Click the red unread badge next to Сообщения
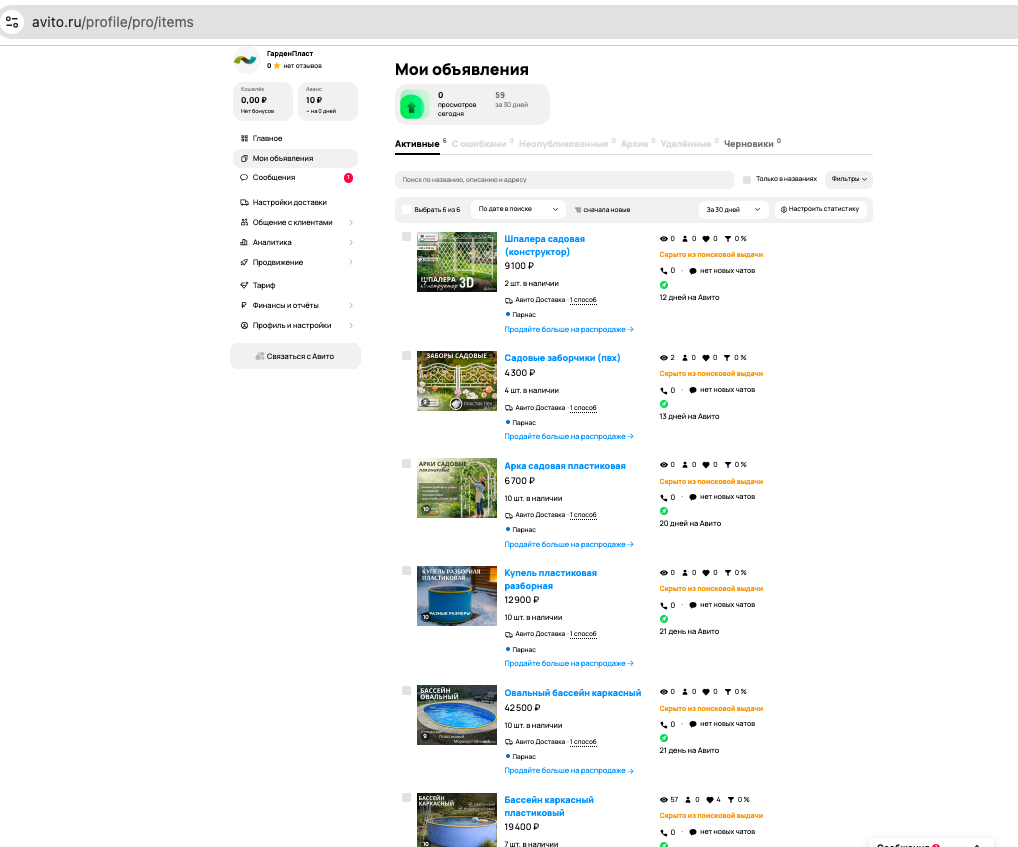This screenshot has width=1018, height=847. [x=348, y=178]
